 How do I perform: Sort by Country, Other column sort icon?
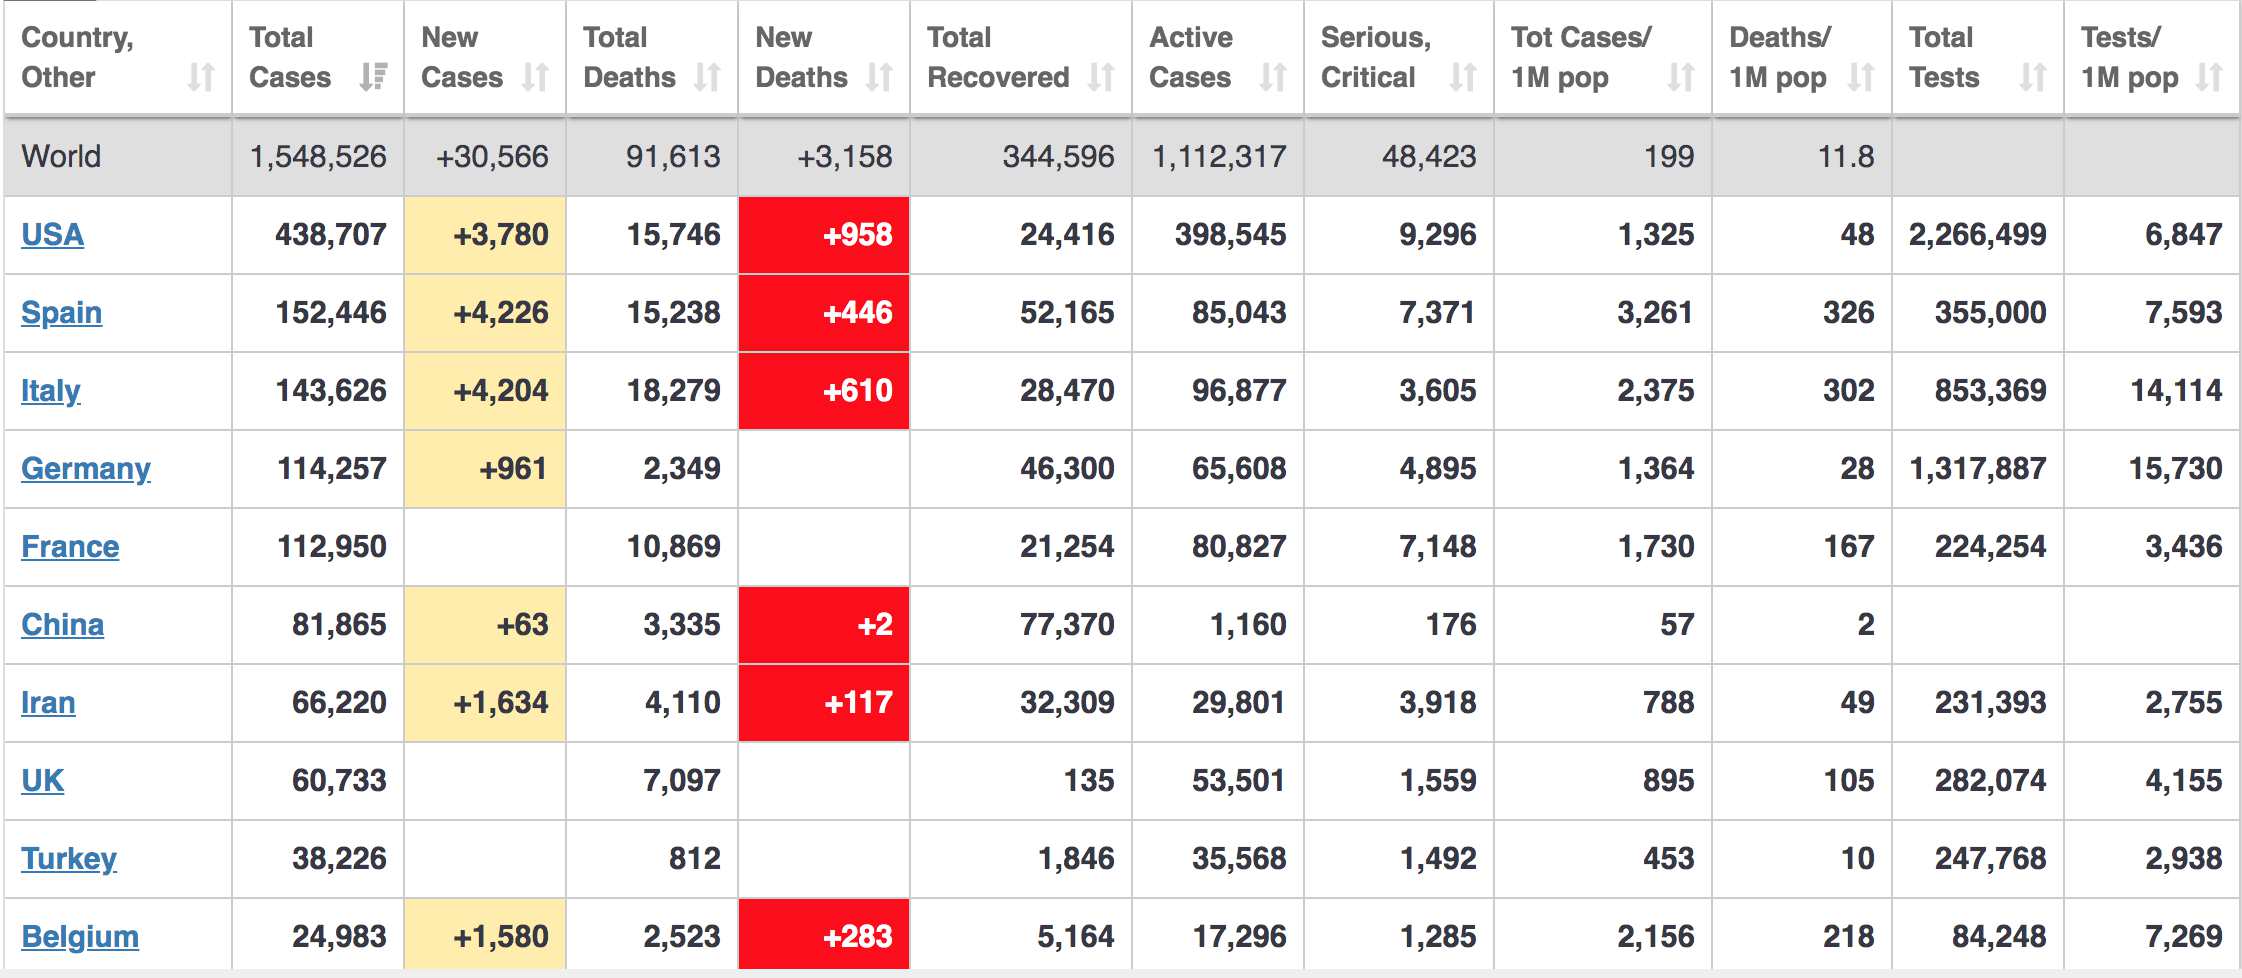coord(201,77)
